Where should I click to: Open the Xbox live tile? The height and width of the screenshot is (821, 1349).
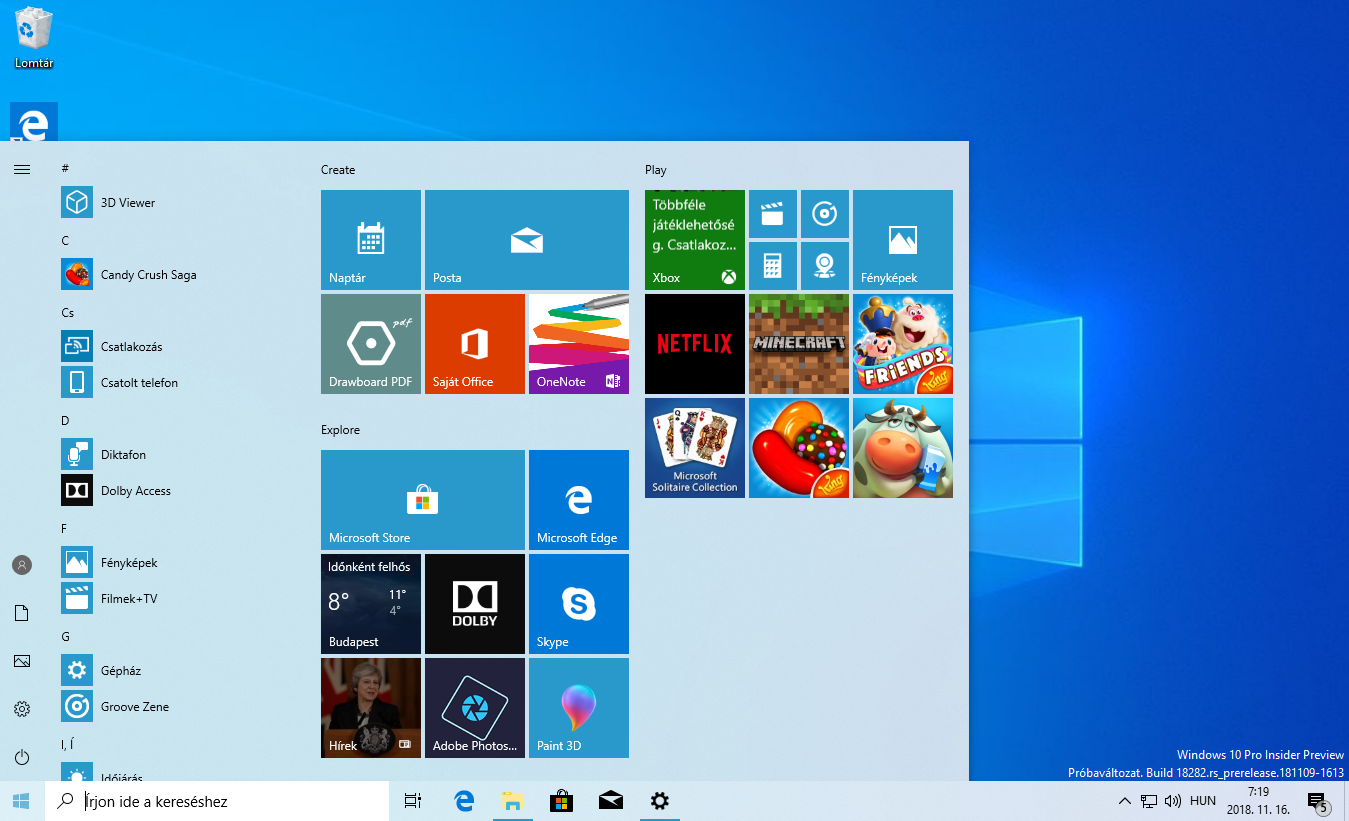click(695, 240)
